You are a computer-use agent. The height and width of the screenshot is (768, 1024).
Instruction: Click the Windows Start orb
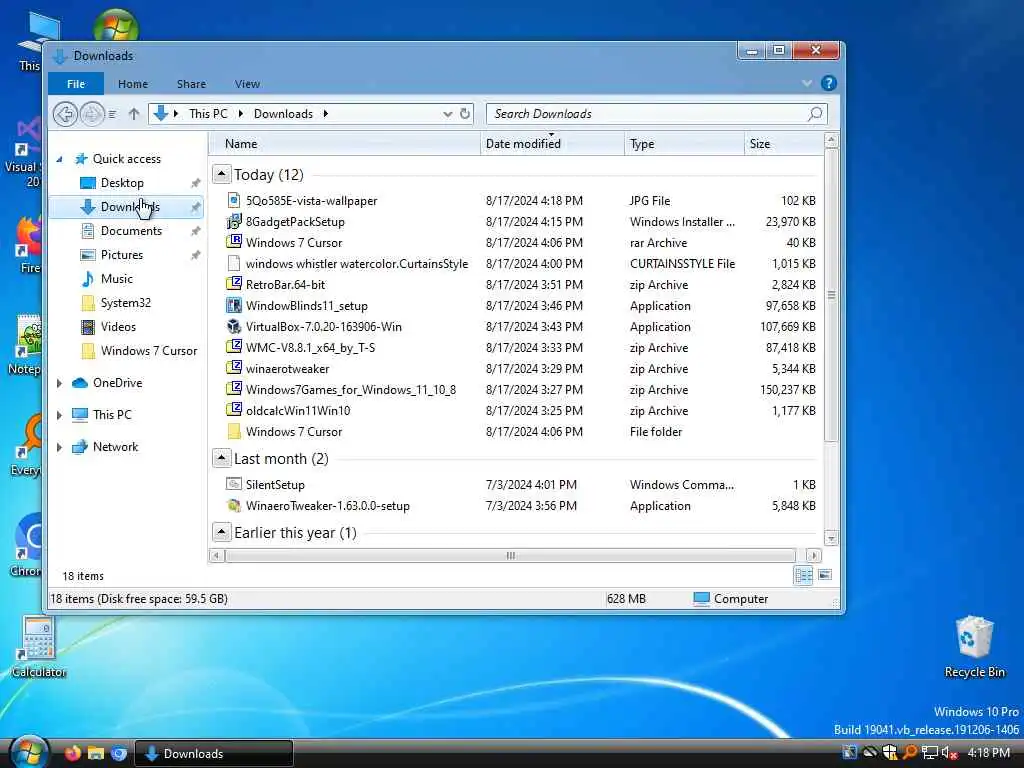pos(29,751)
